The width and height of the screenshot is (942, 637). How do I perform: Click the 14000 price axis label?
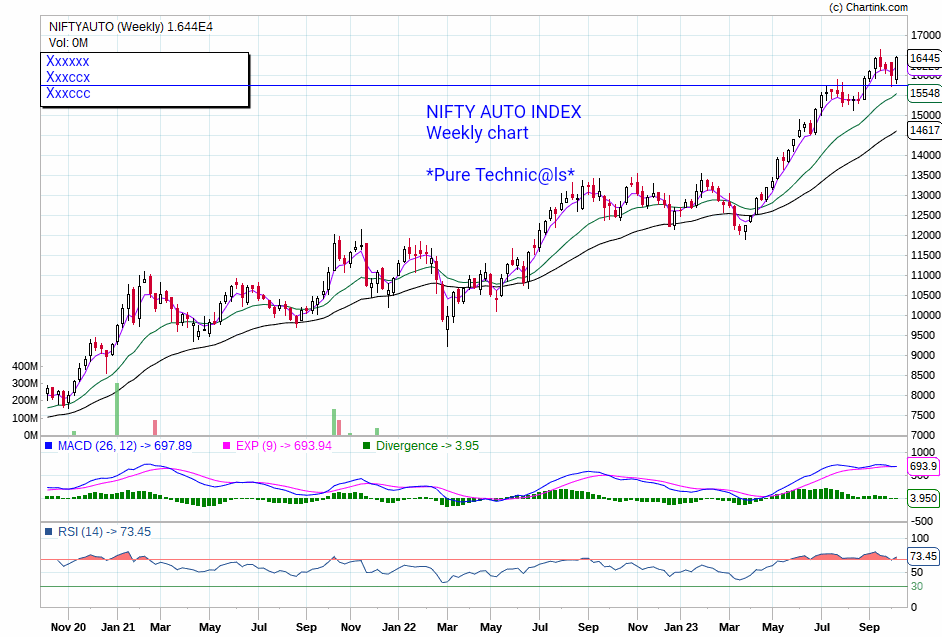[x=926, y=155]
